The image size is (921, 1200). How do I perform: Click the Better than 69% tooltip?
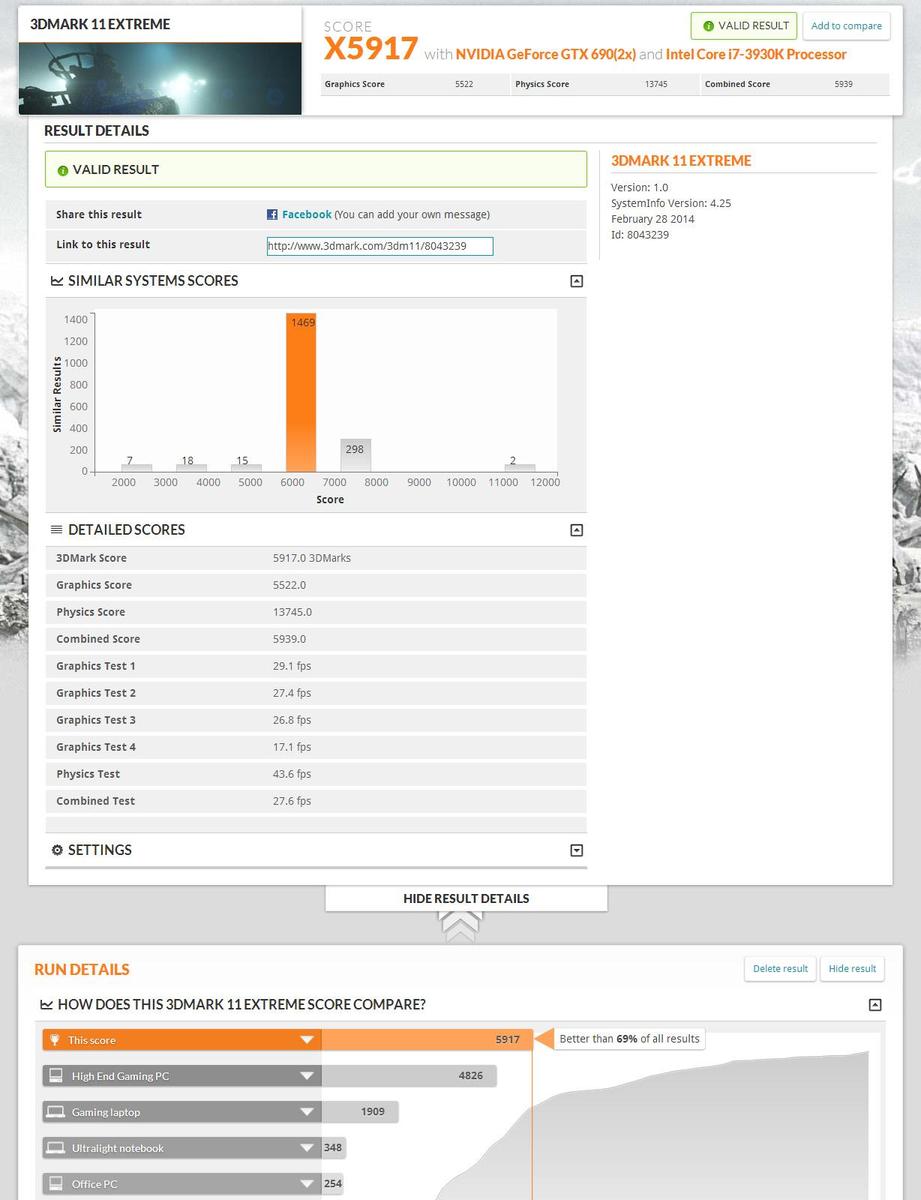(x=629, y=1039)
